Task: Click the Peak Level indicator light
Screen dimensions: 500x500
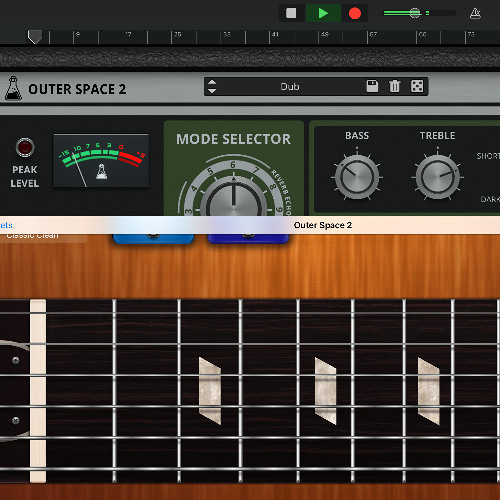Action: tap(25, 147)
